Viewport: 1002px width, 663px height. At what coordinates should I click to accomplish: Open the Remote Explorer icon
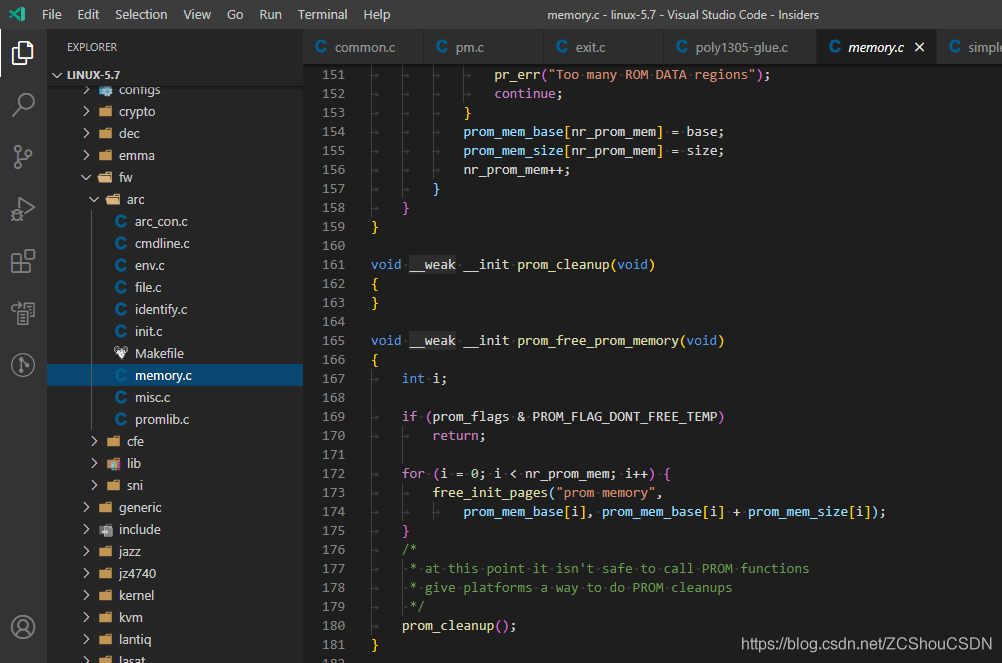23,313
